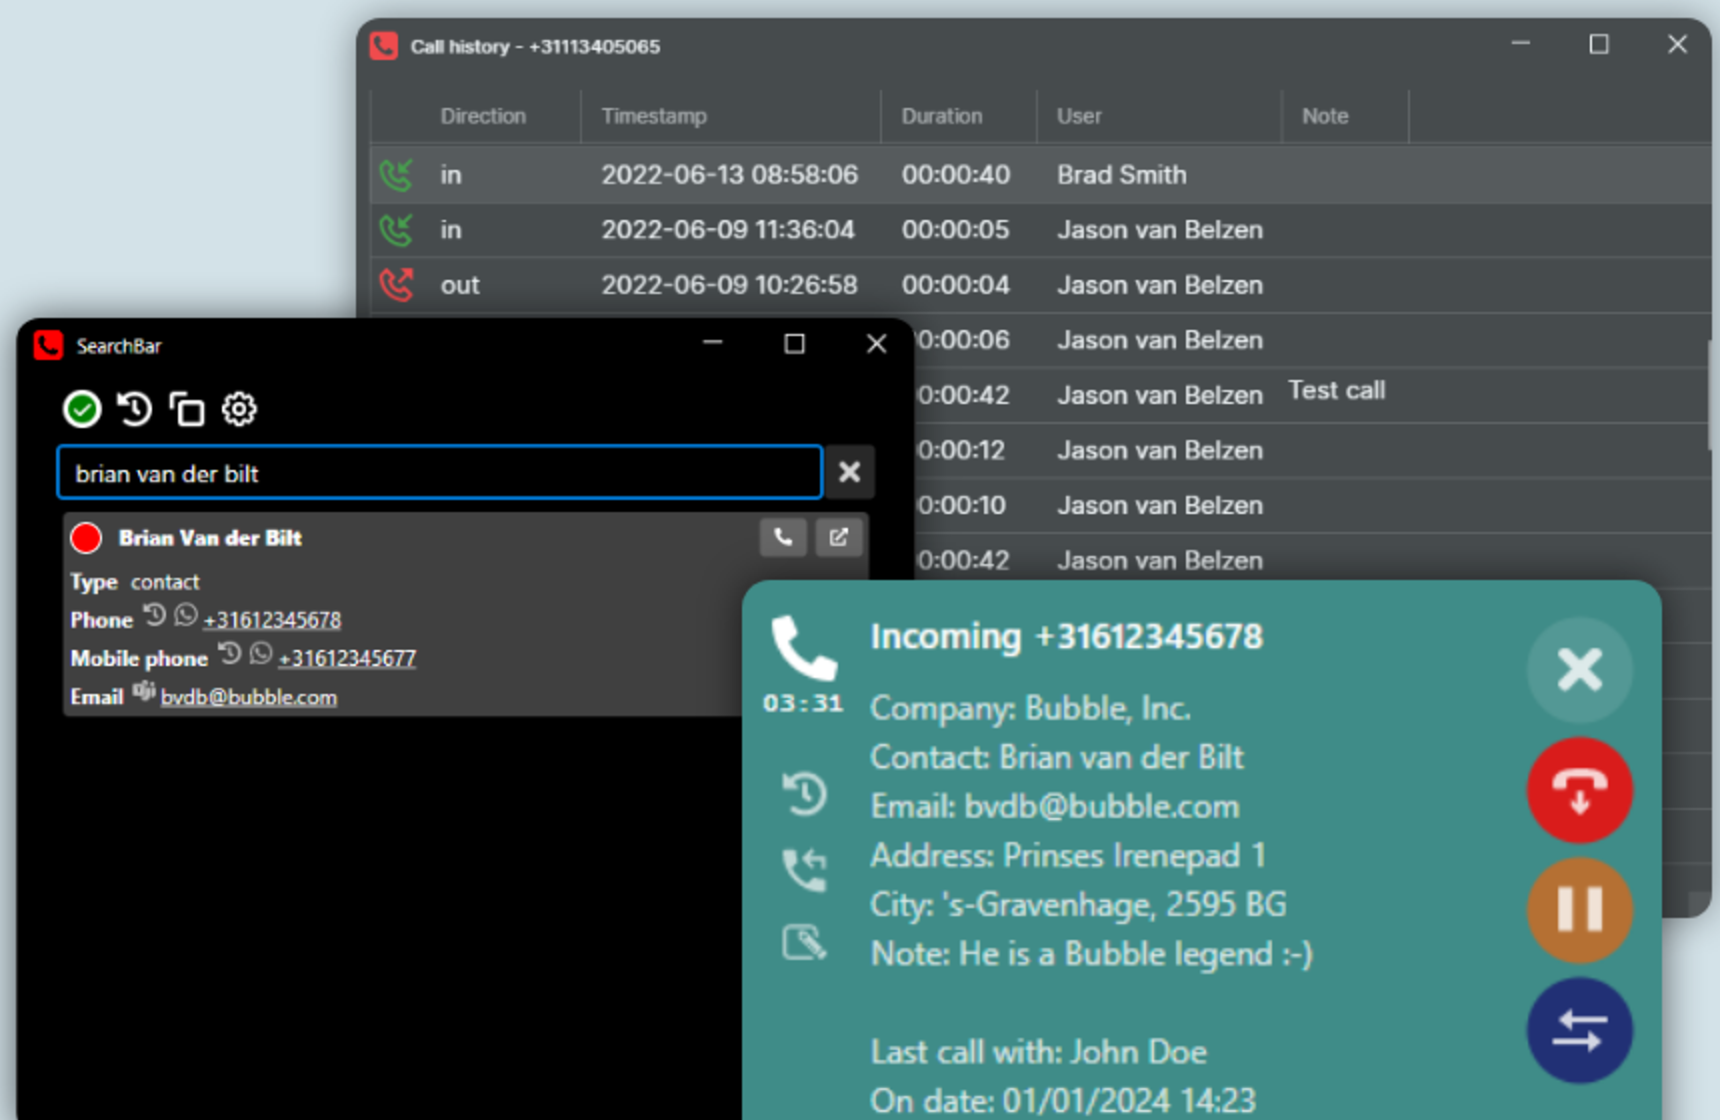Click outgoing call icon in call history

pyautogui.click(x=396, y=285)
